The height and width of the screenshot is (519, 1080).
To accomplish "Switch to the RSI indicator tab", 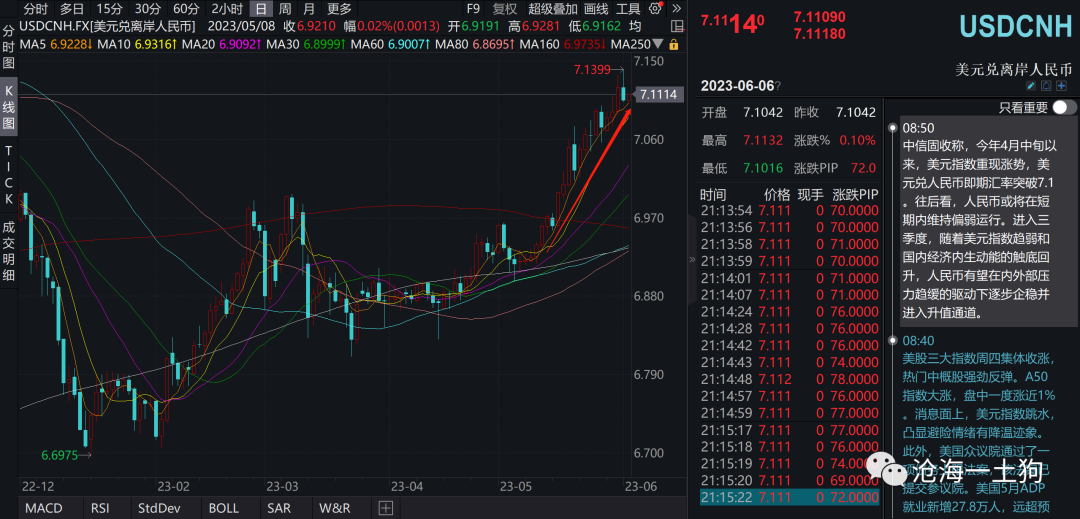I will pyautogui.click(x=100, y=509).
